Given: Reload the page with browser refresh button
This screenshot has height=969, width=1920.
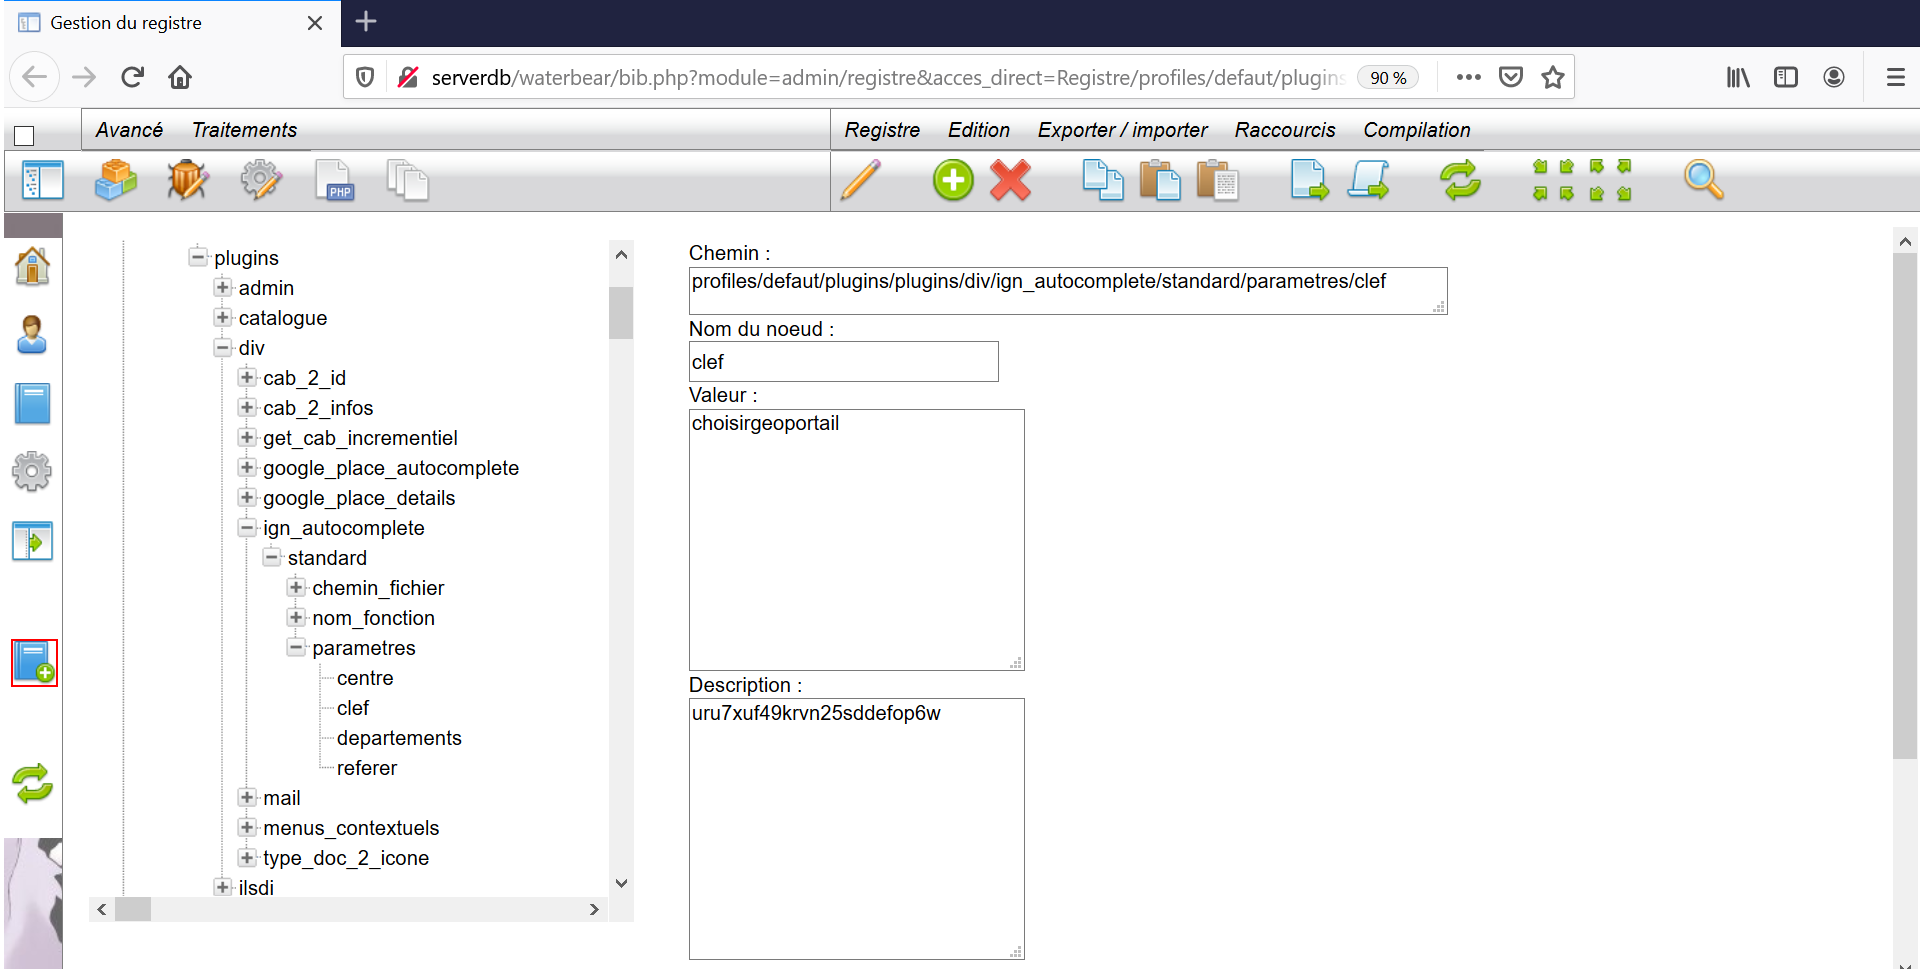Looking at the screenshot, I should 132,77.
